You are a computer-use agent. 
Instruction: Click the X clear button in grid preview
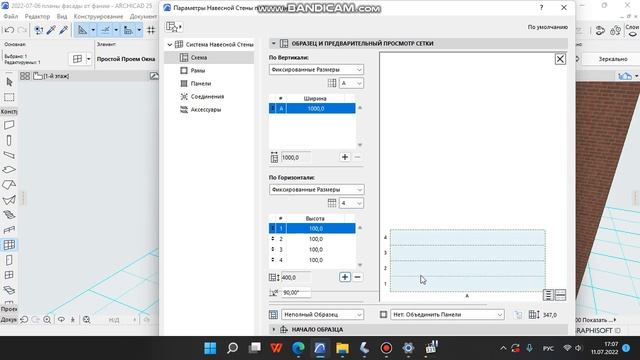tap(560, 59)
